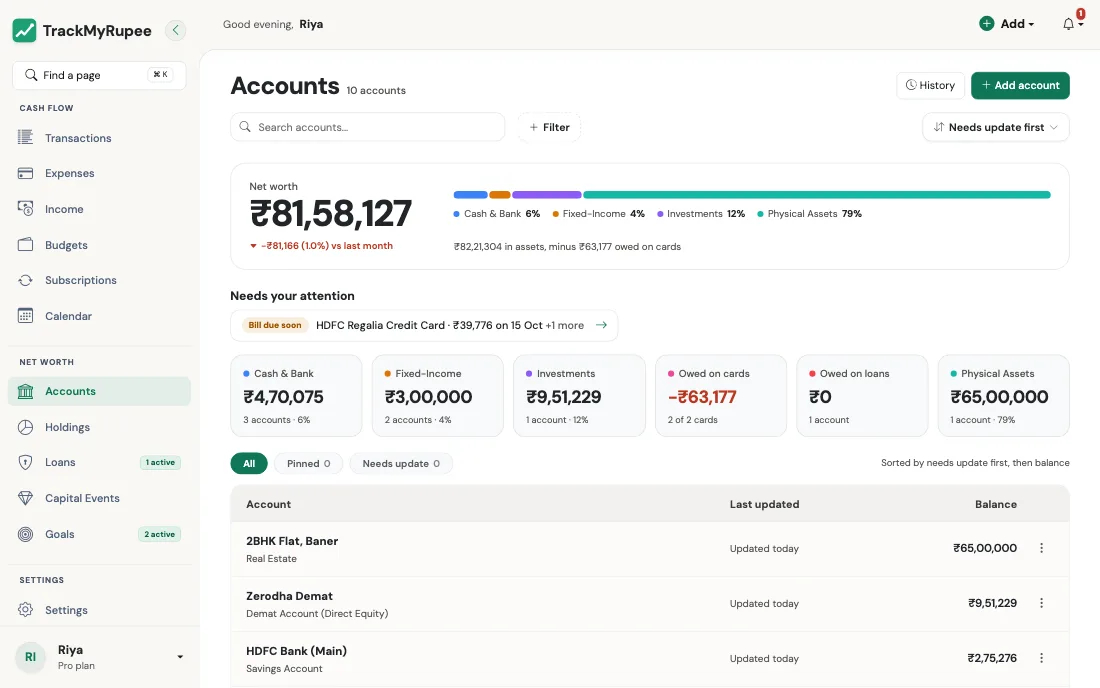
Task: Open kebab menu for 2BHK Flat, Baner
Action: click(1041, 548)
